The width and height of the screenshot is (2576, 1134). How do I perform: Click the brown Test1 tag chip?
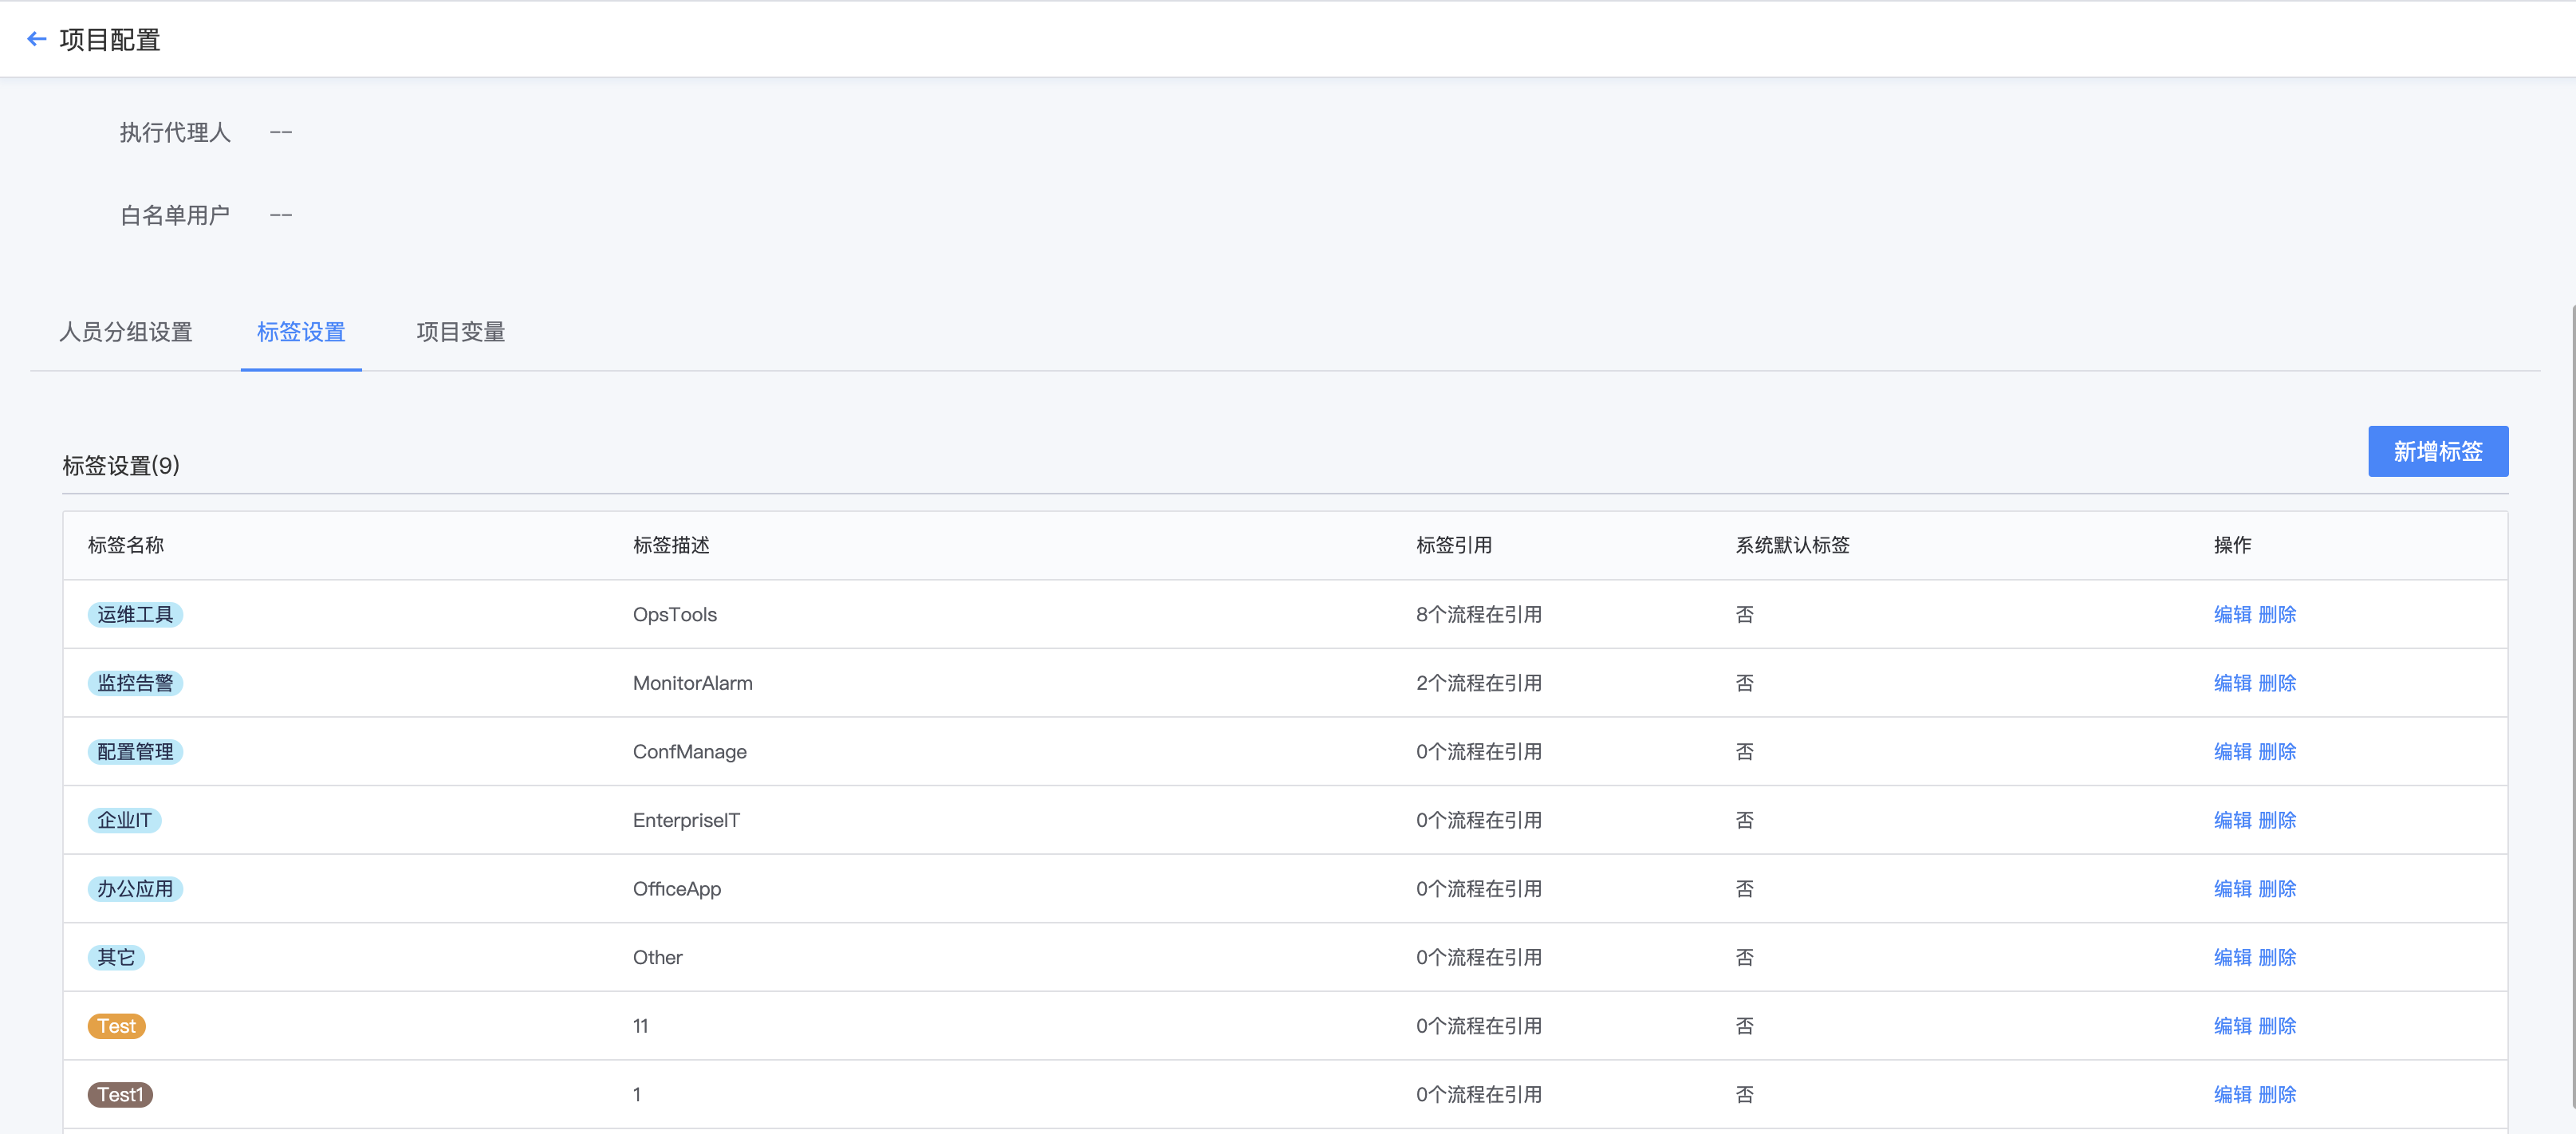pyautogui.click(x=119, y=1094)
